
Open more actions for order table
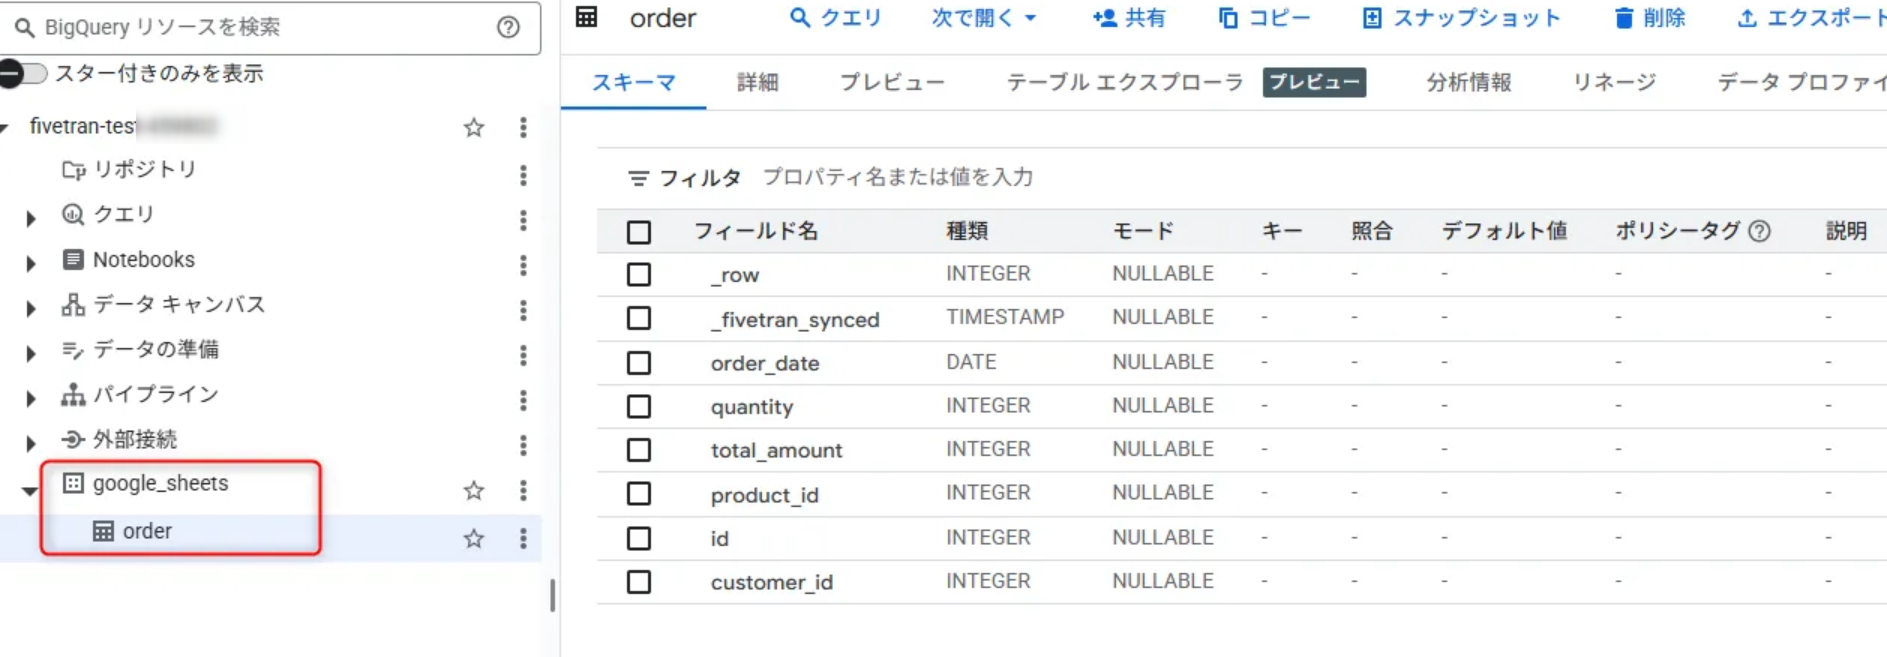pyautogui.click(x=523, y=538)
